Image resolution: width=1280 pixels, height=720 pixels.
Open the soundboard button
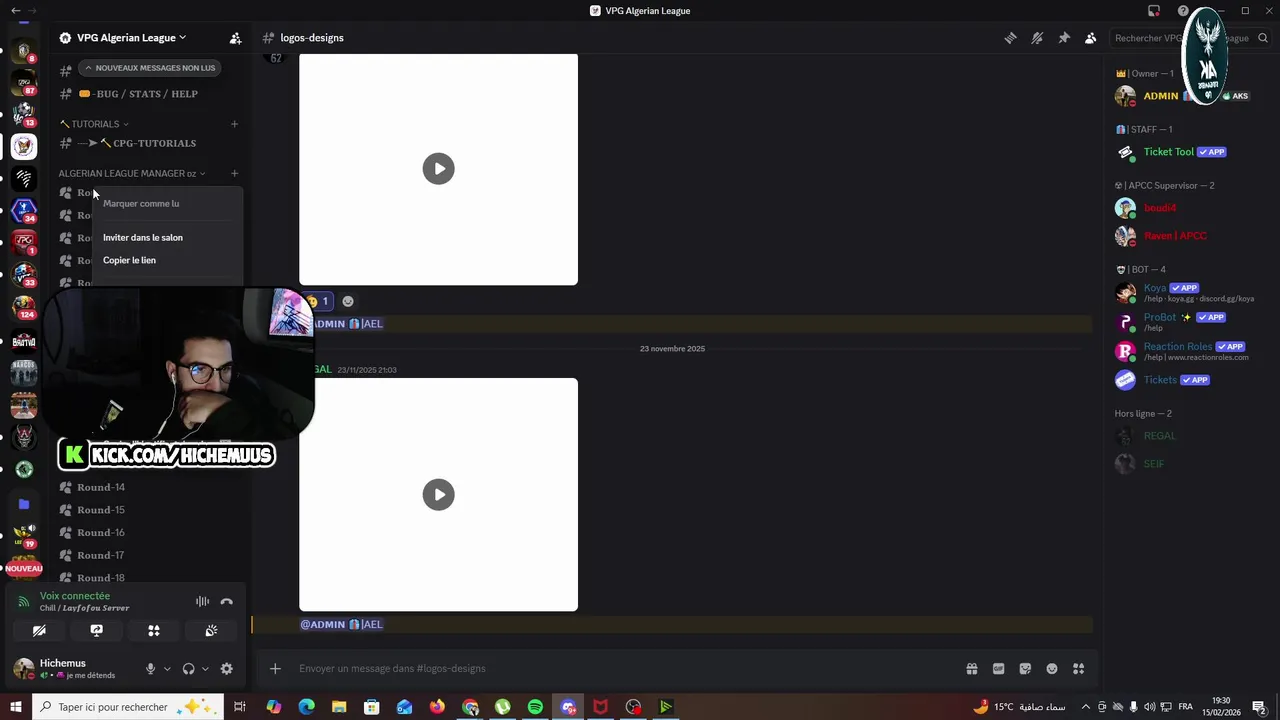point(211,631)
